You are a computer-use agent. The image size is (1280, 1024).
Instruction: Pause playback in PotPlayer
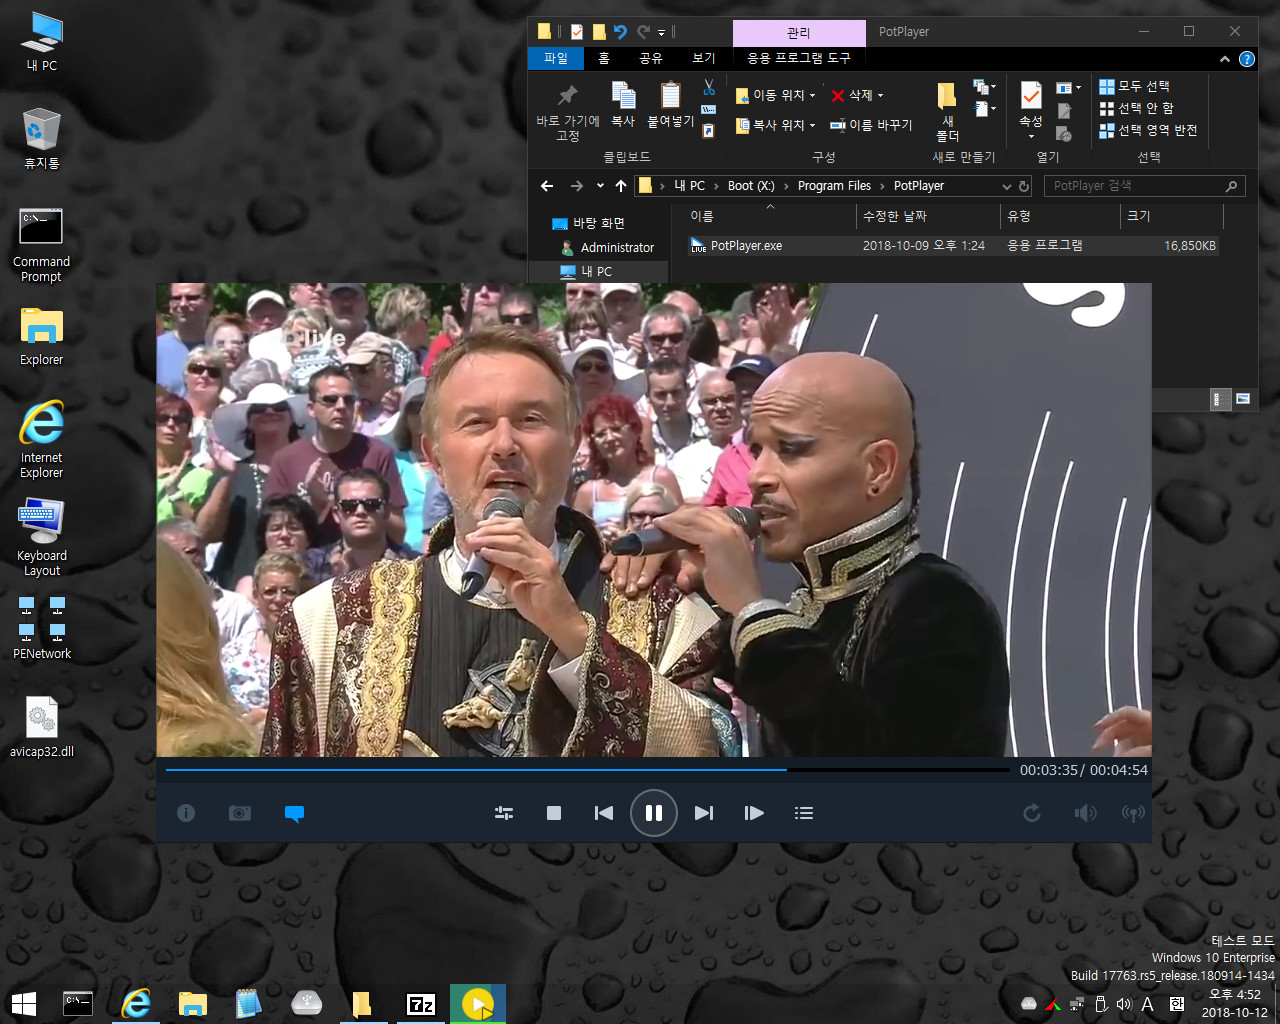pyautogui.click(x=654, y=813)
